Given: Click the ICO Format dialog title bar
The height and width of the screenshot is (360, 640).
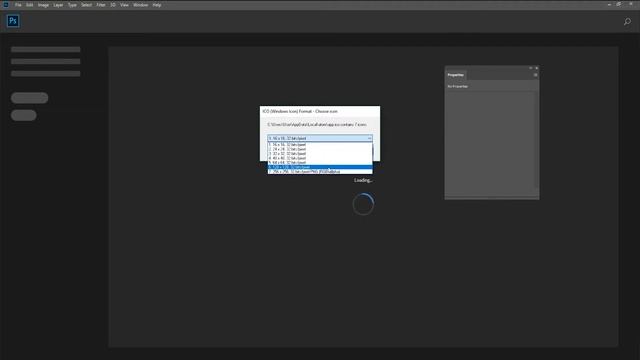Looking at the screenshot, I should click(320, 111).
